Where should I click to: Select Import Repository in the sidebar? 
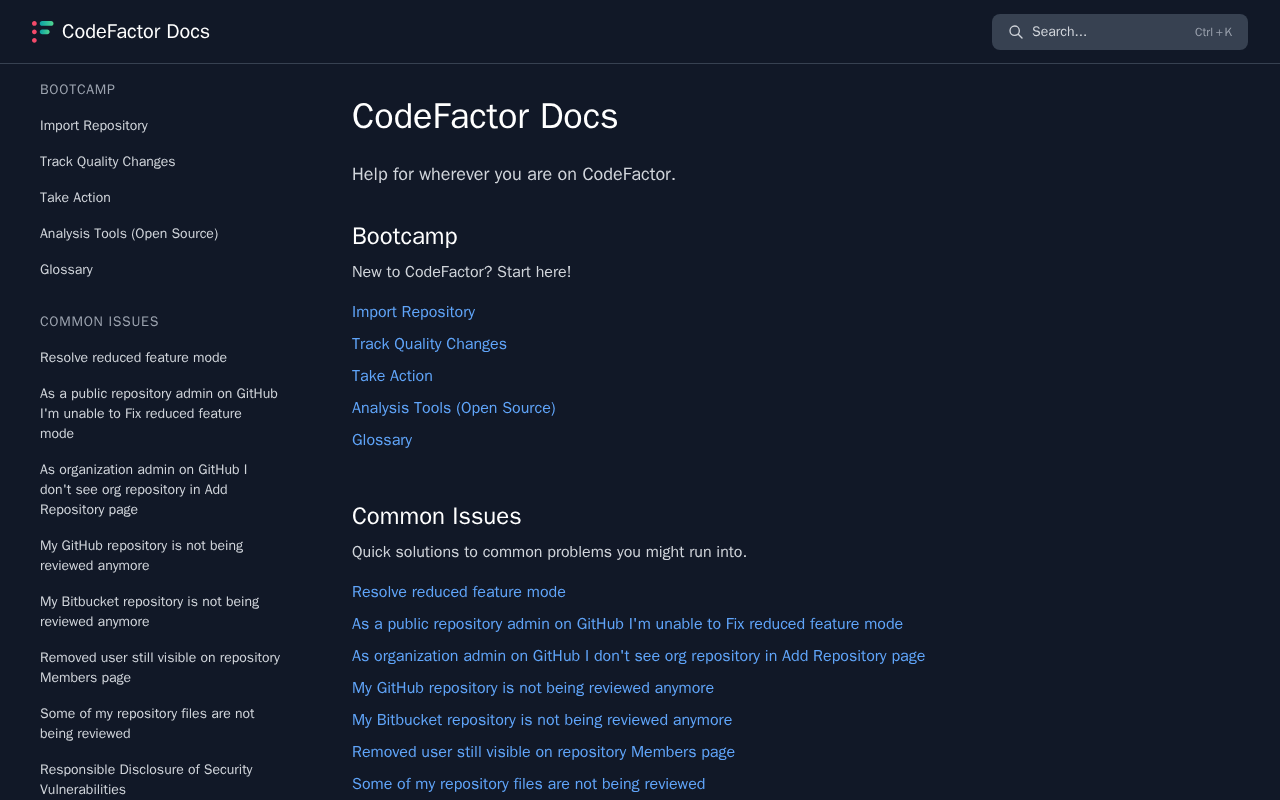(94, 126)
